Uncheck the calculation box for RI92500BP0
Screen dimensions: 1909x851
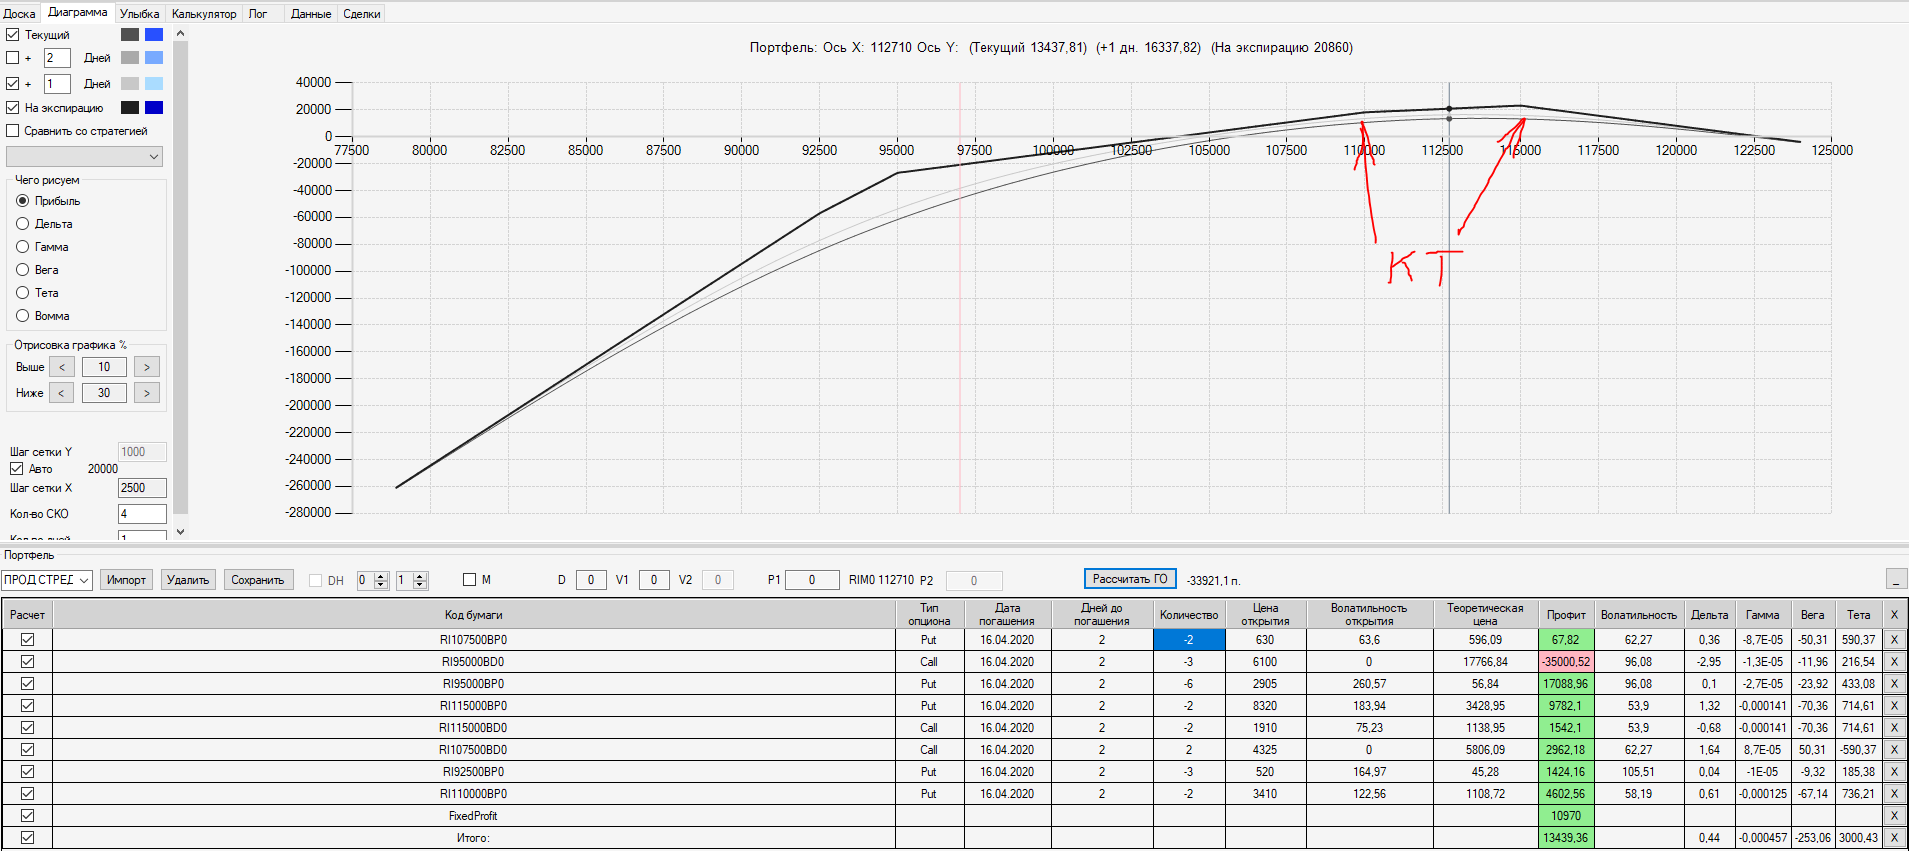[27, 772]
